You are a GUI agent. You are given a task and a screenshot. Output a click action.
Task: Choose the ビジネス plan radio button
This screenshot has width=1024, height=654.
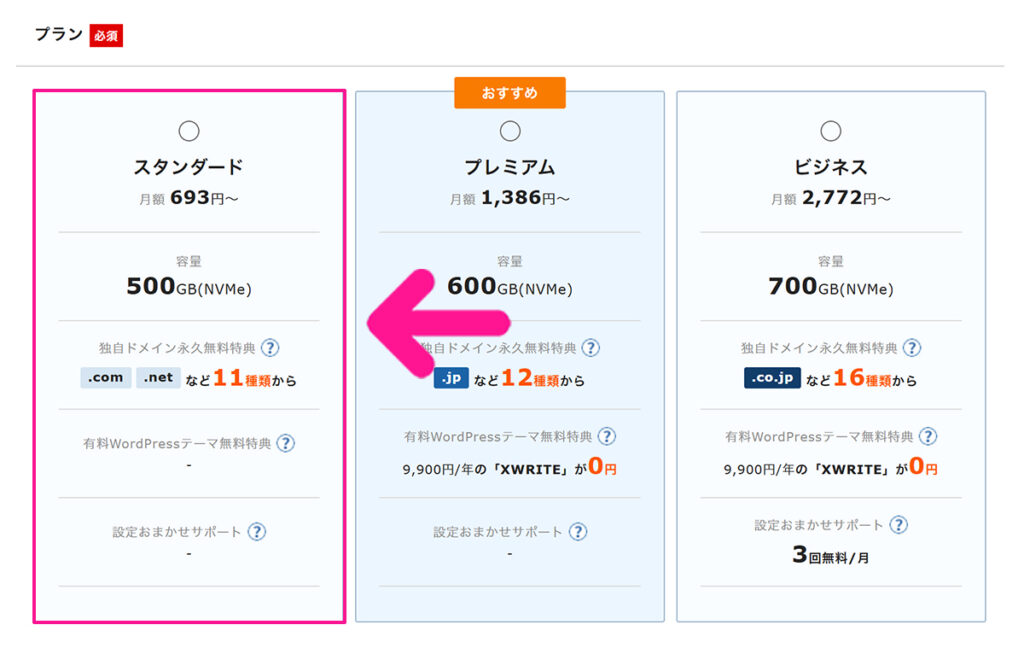point(830,131)
